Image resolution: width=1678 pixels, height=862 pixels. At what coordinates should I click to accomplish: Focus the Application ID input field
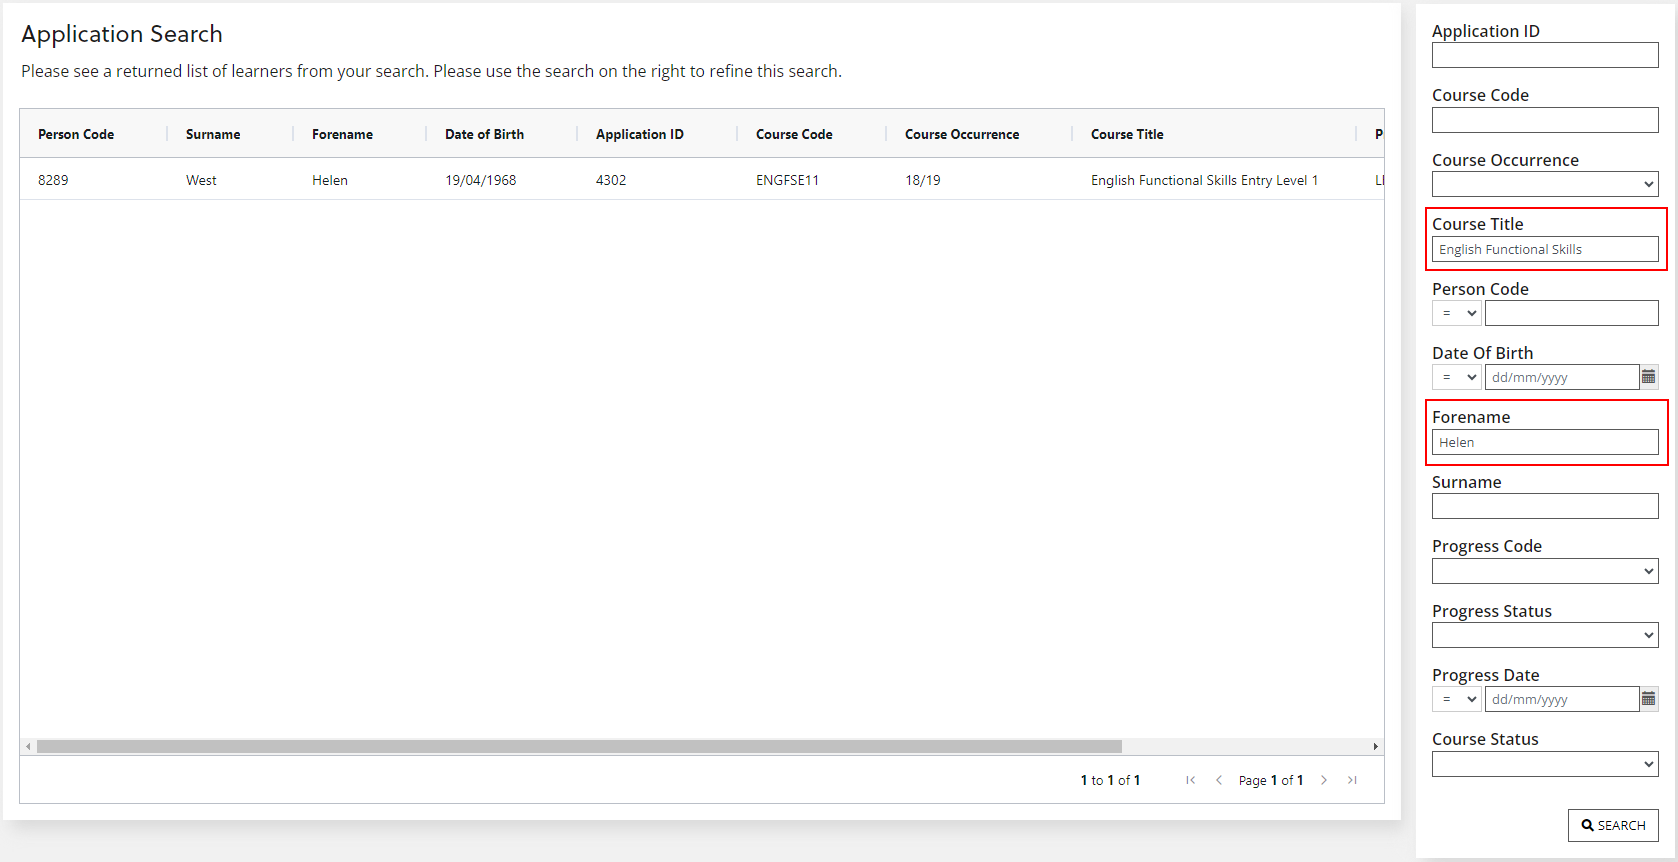(1545, 55)
